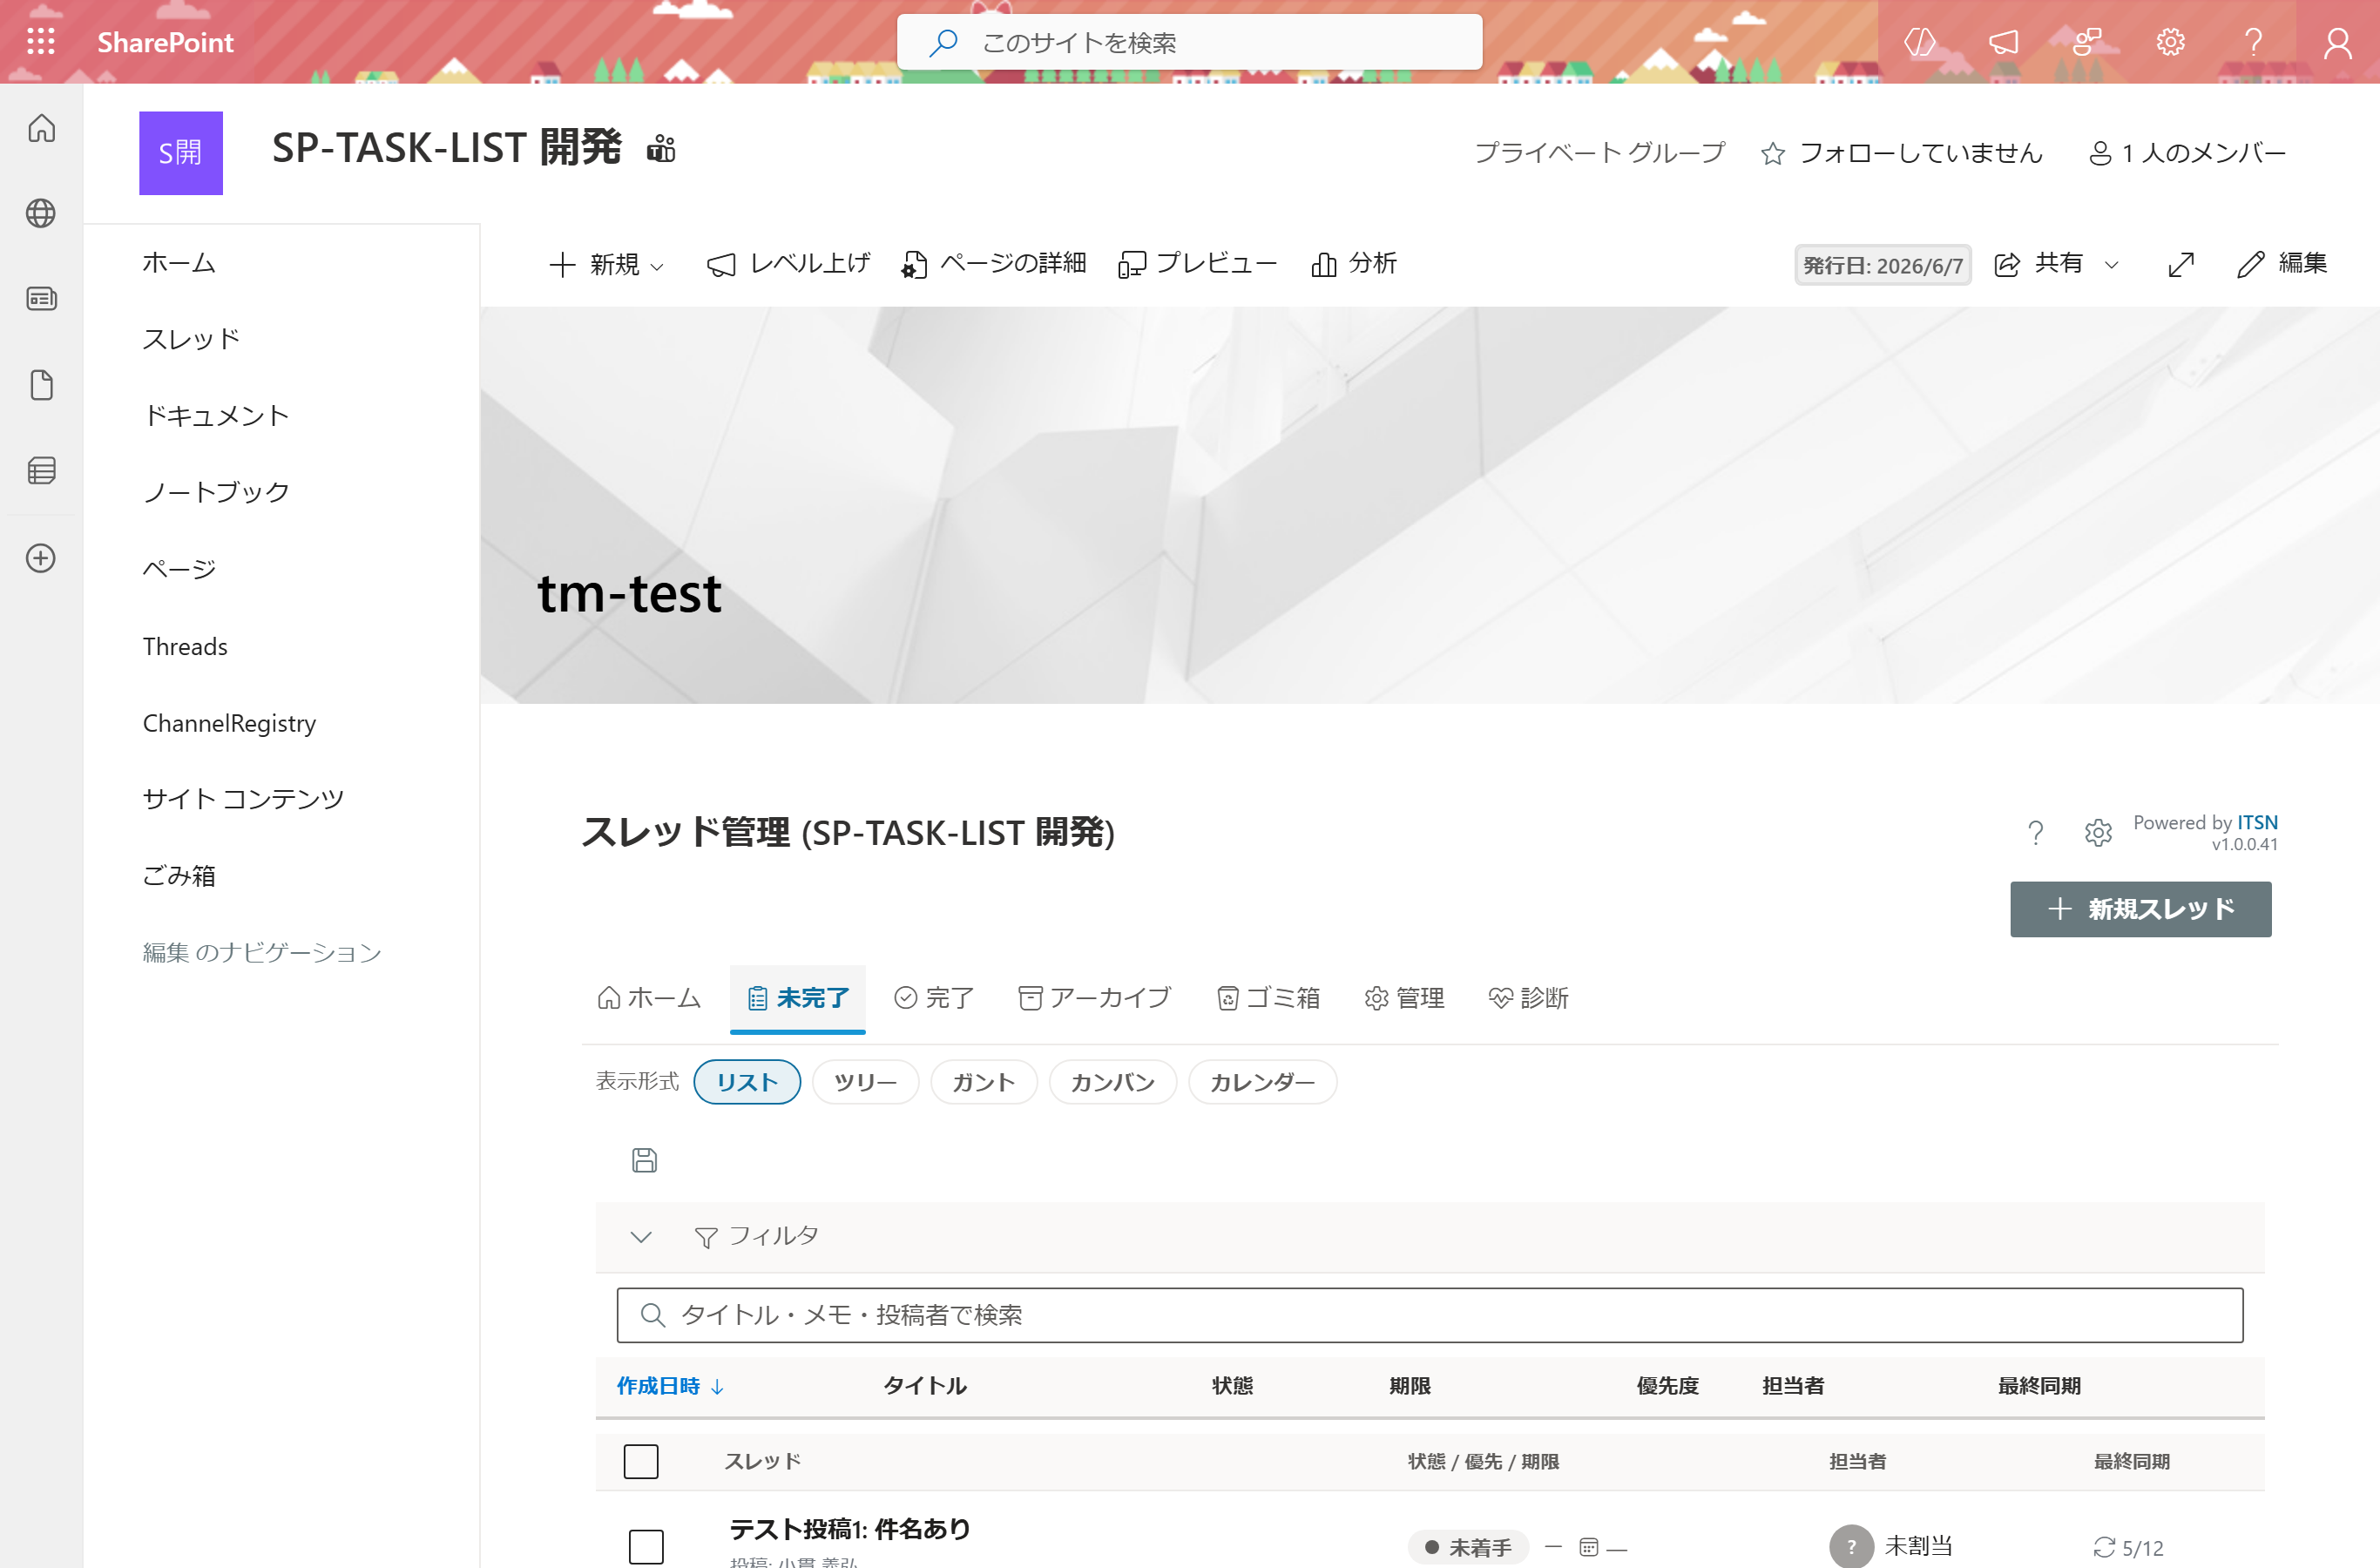Open web part help question mark icon
Screen dimensions: 2380x1568
2035,832
